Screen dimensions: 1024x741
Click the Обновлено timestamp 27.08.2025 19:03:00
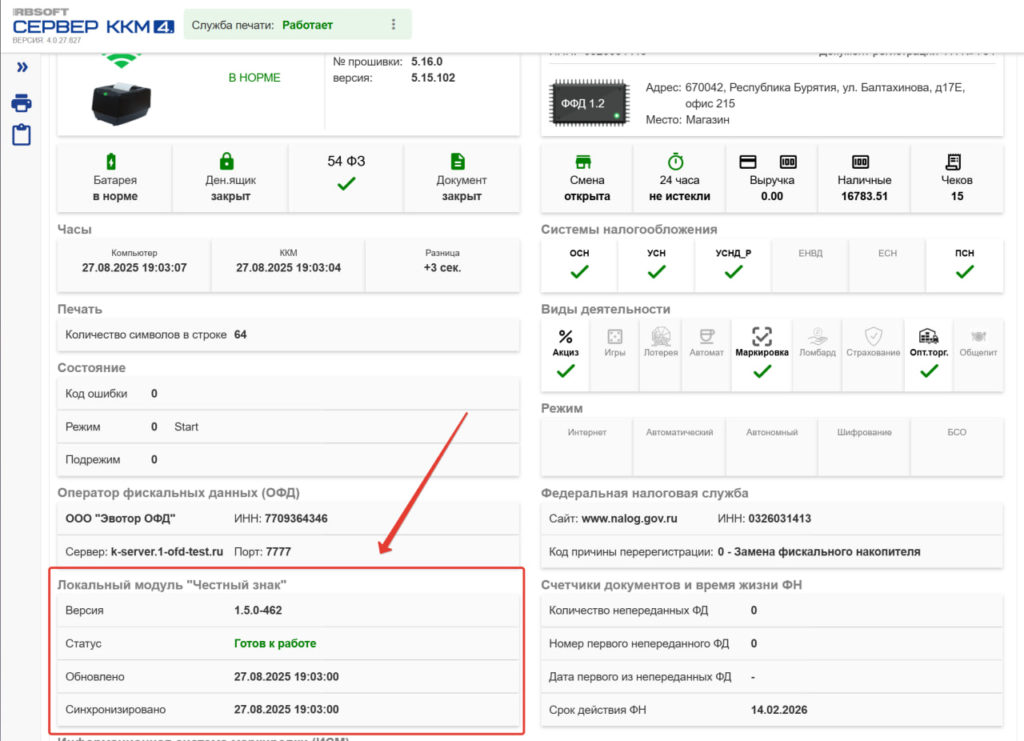[286, 676]
